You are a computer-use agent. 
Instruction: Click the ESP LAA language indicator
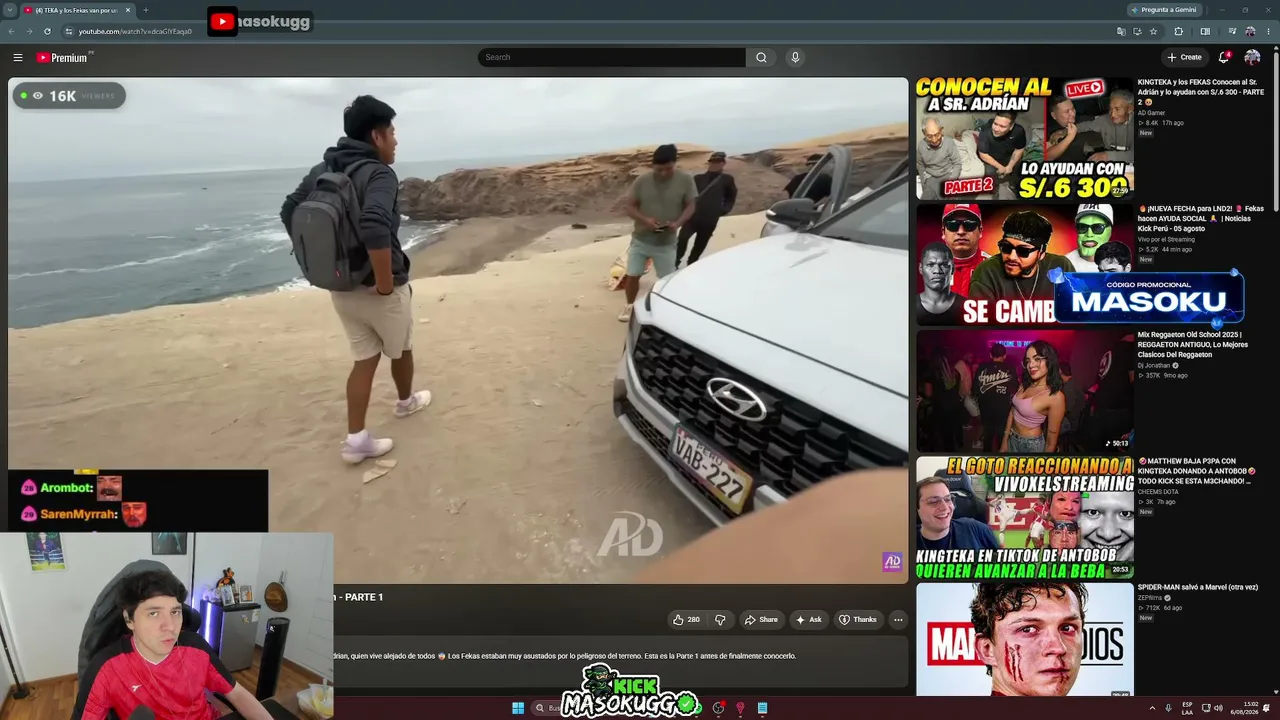(1187, 708)
